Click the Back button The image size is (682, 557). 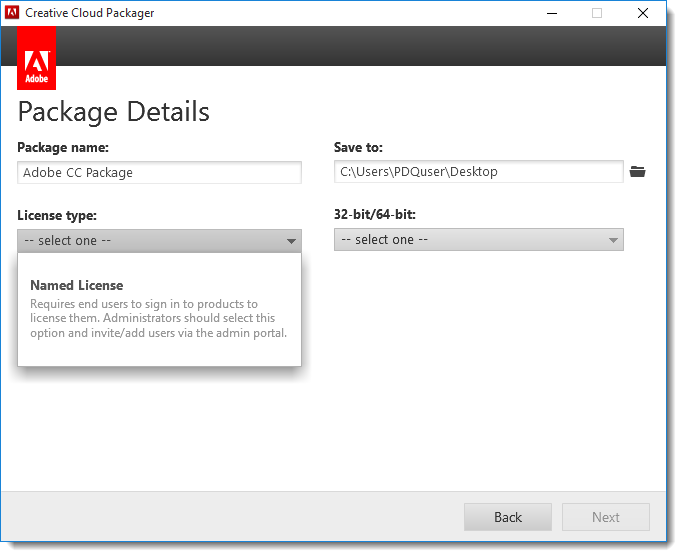[508, 517]
